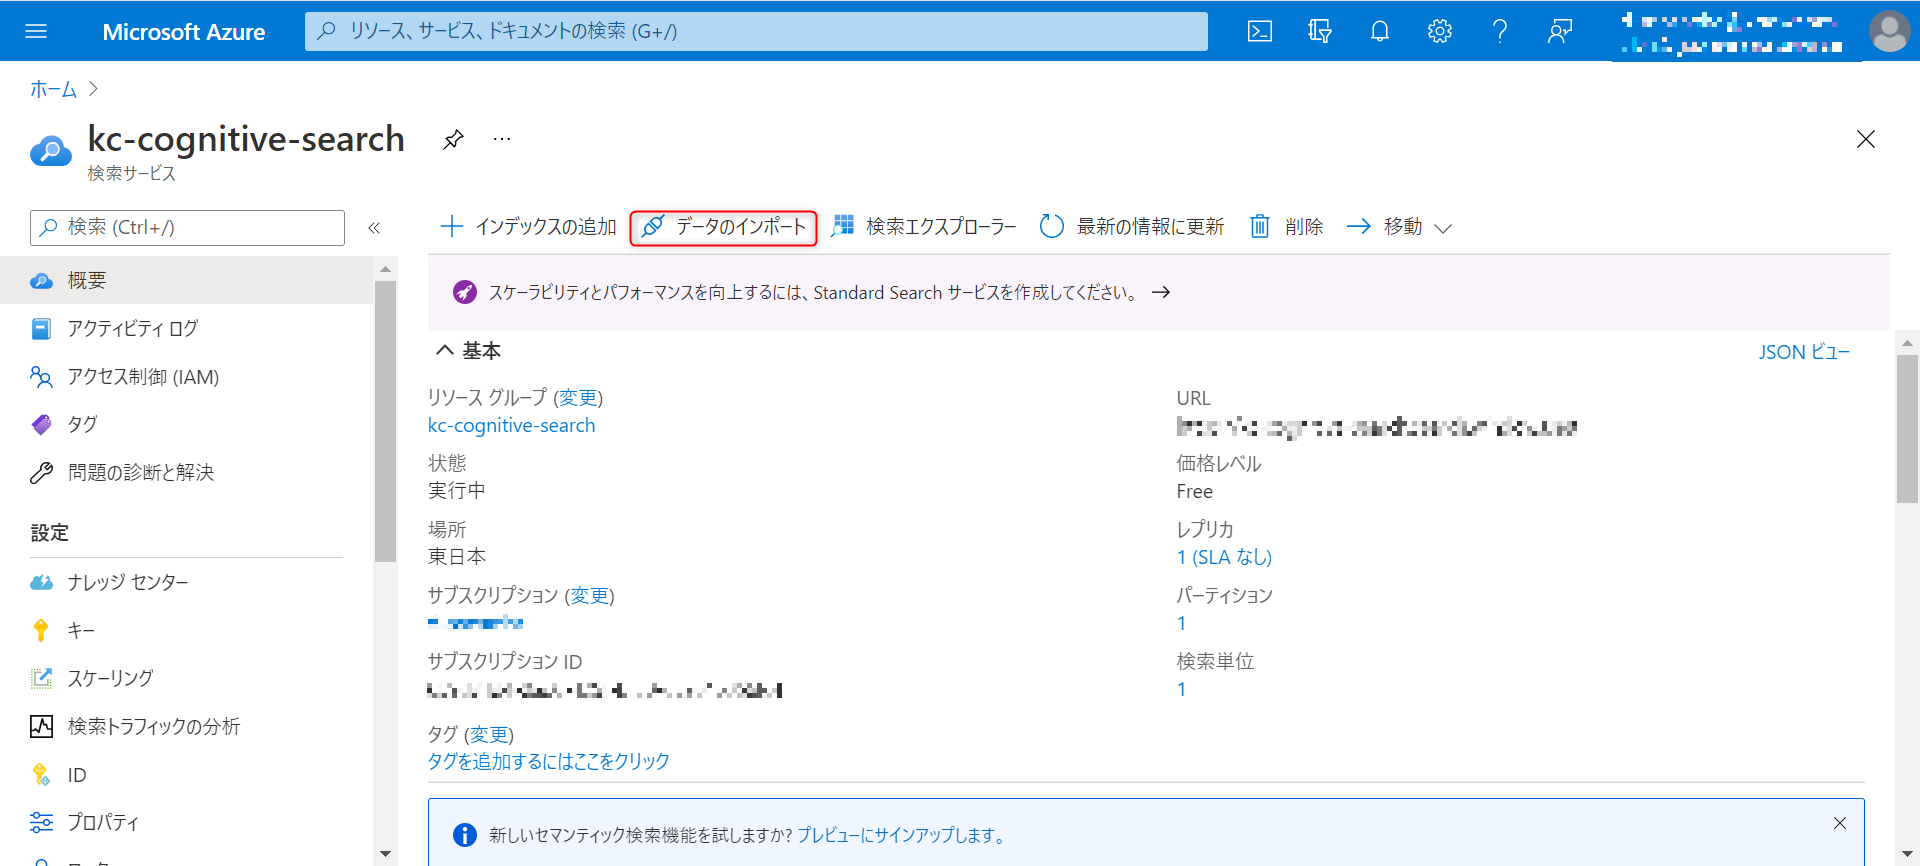Open replicas link 1 (SLA なし)

click(1224, 558)
